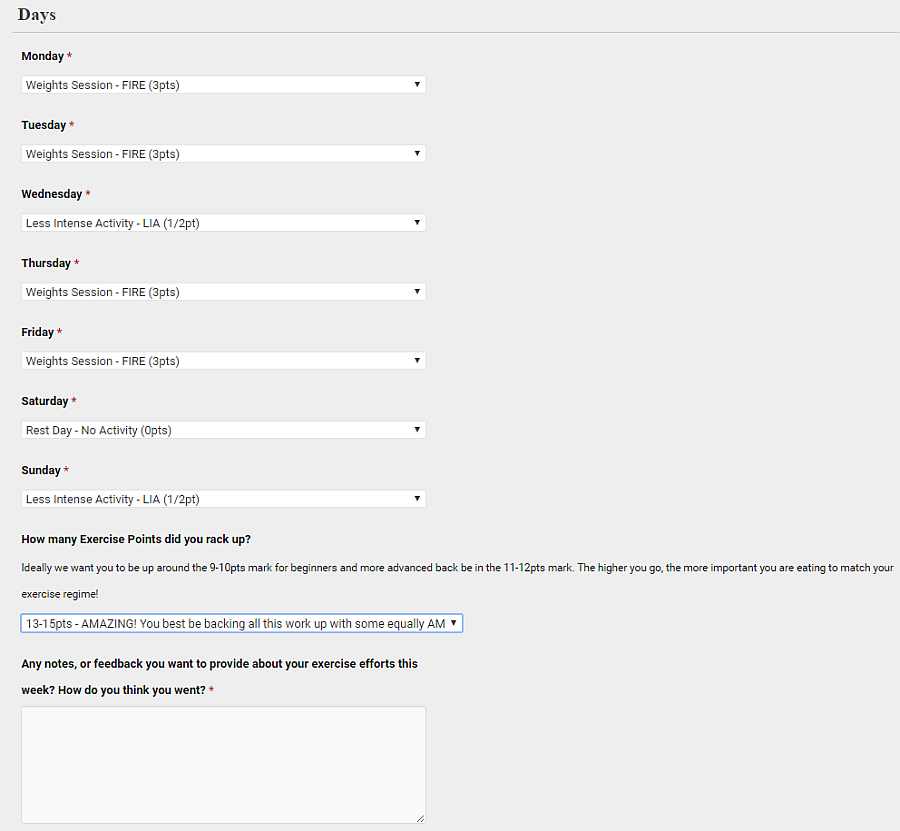Grab the resize handle of the feedback textarea
The height and width of the screenshot is (831, 900).
[420, 818]
